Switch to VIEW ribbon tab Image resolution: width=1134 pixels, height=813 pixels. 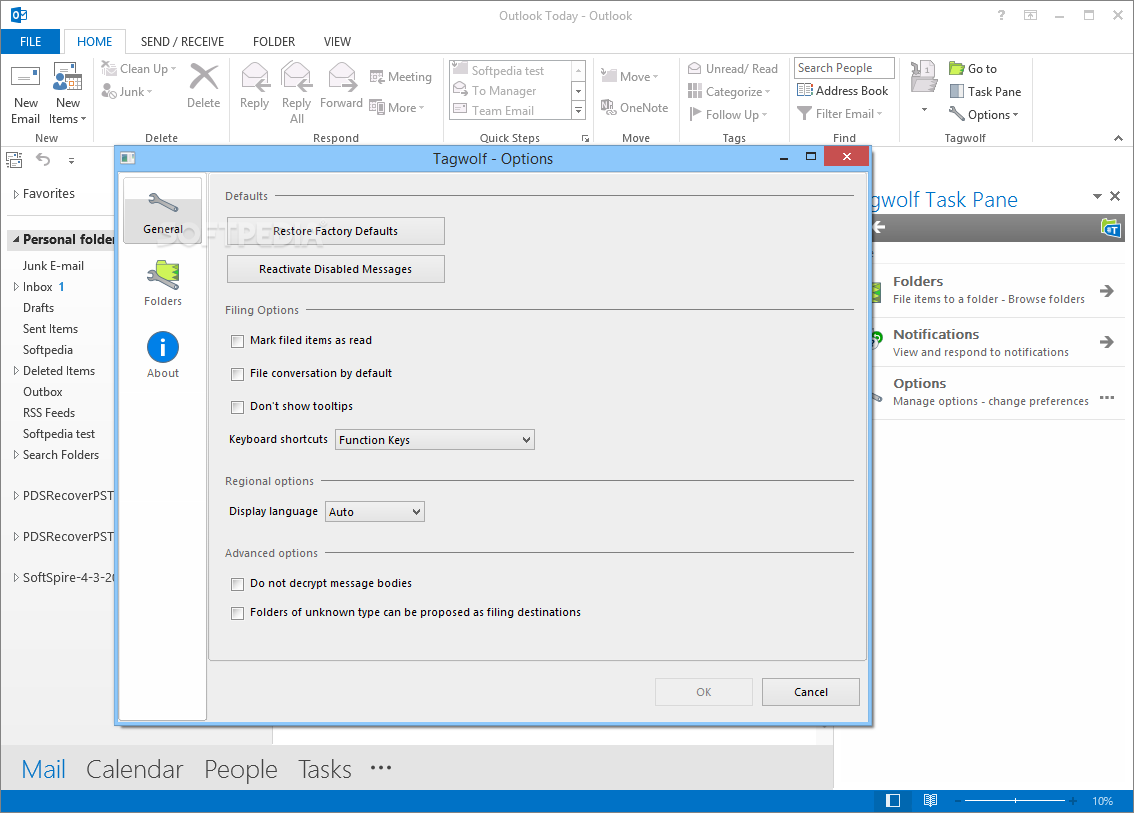pyautogui.click(x=337, y=42)
